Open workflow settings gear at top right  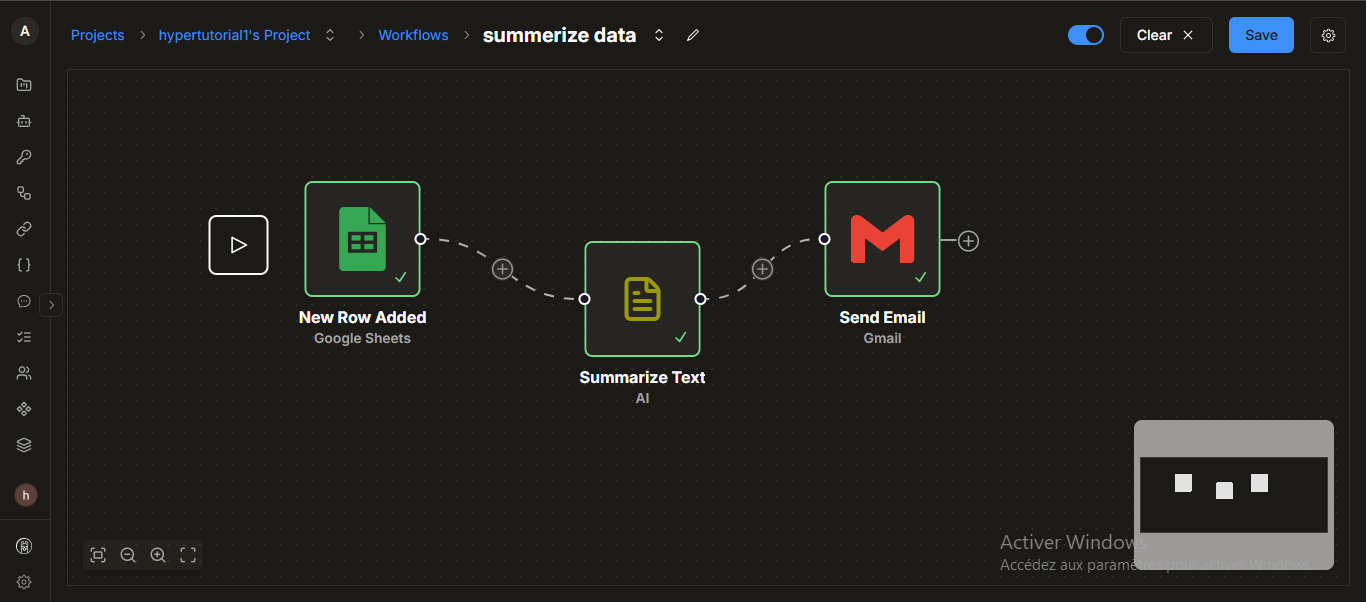[x=1328, y=35]
